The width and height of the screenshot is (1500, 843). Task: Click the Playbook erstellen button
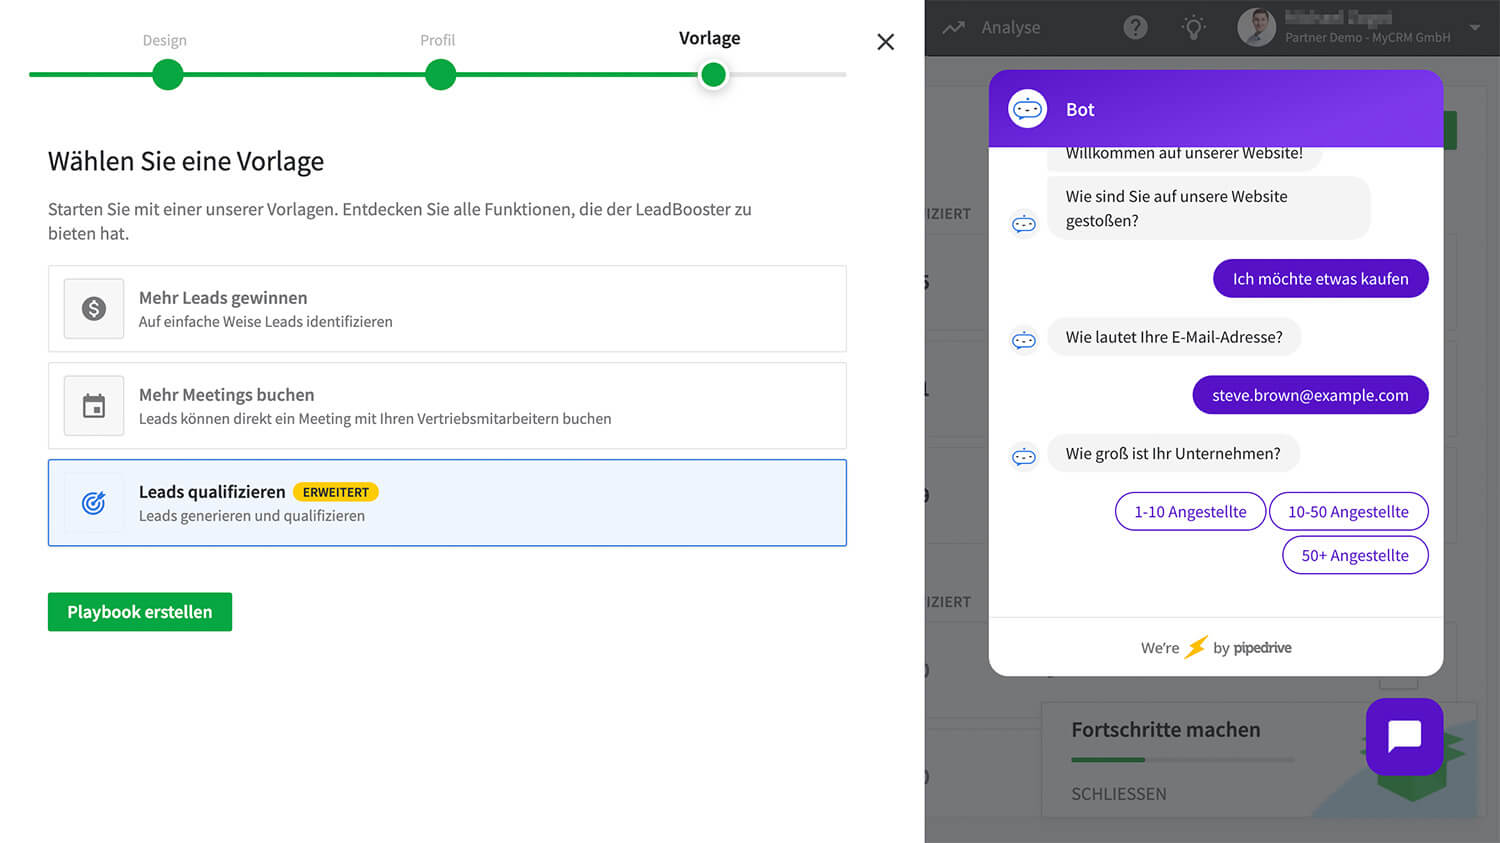tap(140, 612)
